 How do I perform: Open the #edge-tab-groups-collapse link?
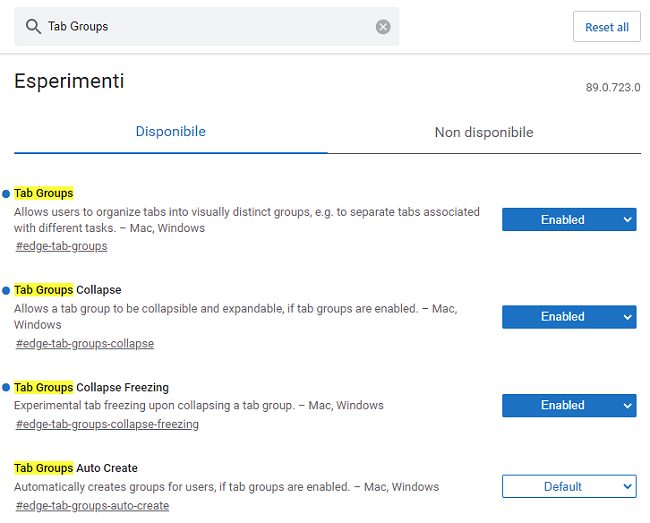click(85, 344)
